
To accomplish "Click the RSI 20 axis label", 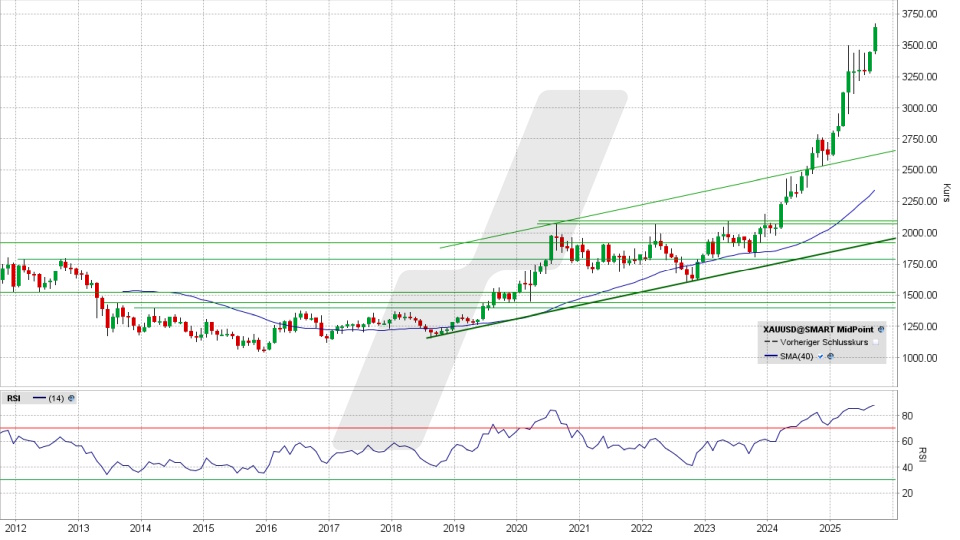I will click(908, 493).
